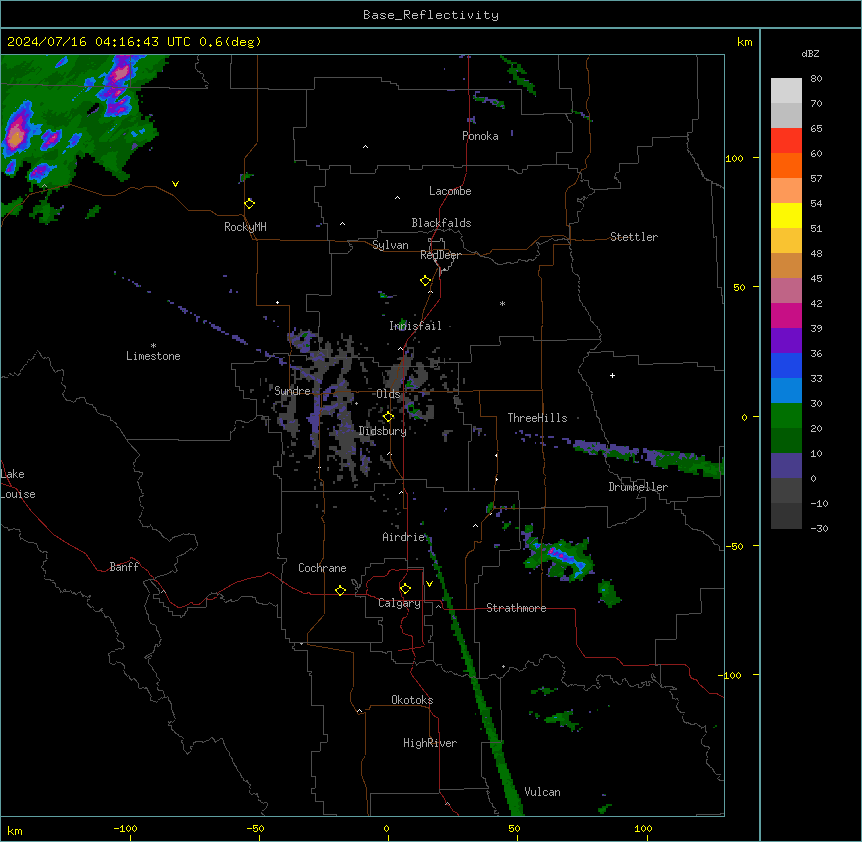862x842 pixels.
Task: Click the Airdrie label
Action: (x=404, y=537)
